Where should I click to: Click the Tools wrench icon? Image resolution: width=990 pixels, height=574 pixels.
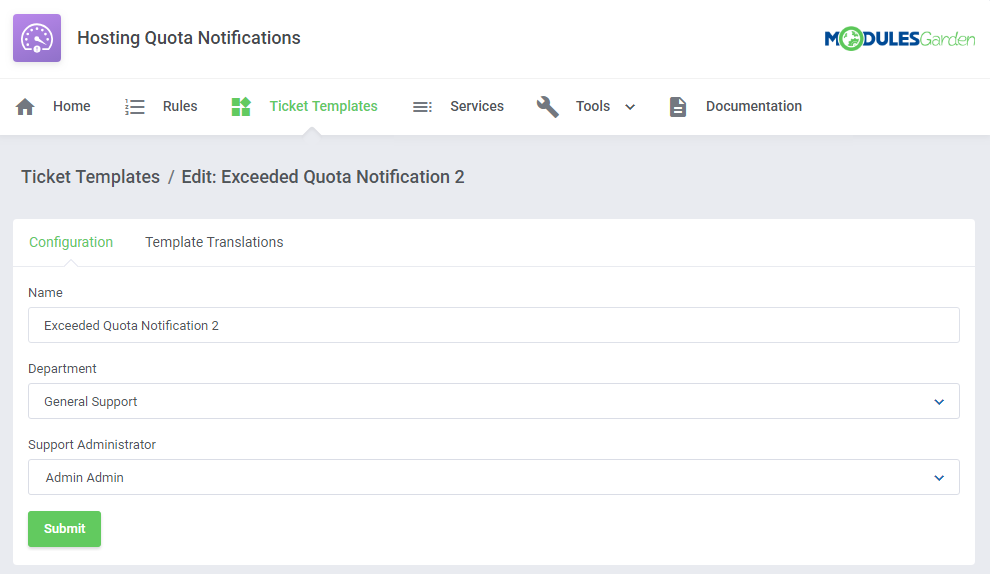547,107
